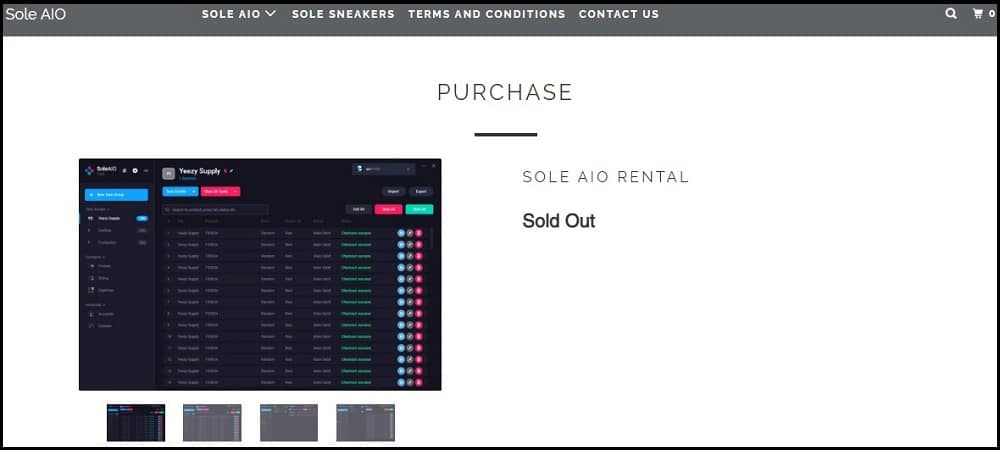The image size is (1000, 450).
Task: Click the Sole AIO site logo
Action: point(36,13)
